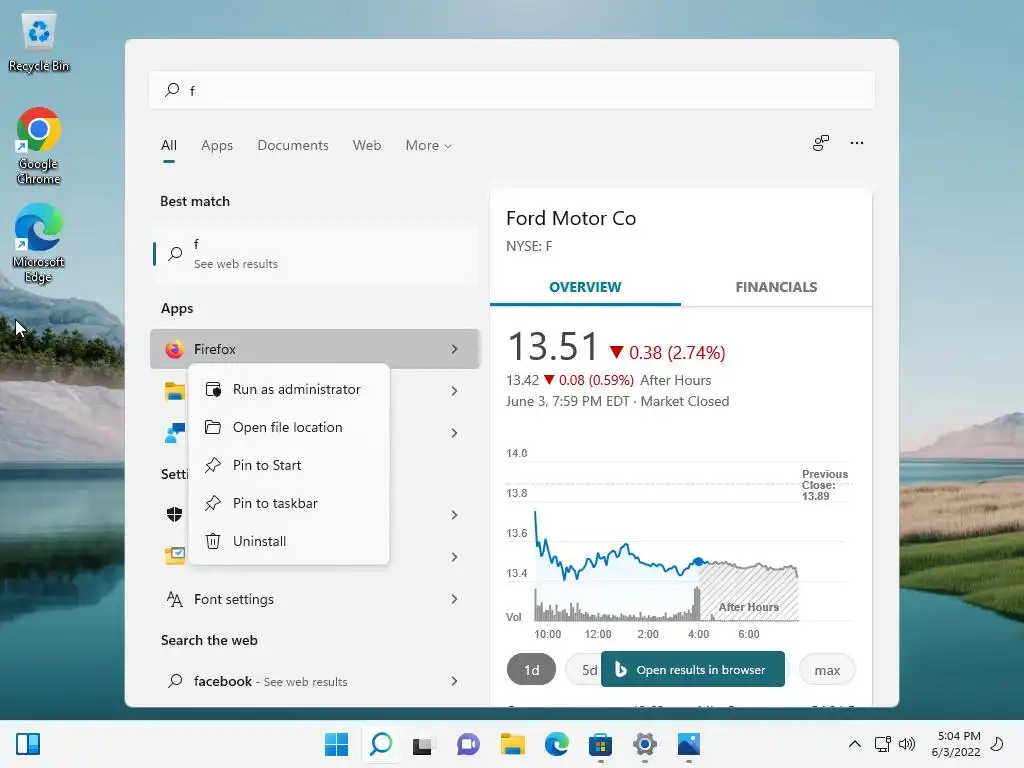
Task: Open the More filter dropdown
Action: [x=428, y=146]
